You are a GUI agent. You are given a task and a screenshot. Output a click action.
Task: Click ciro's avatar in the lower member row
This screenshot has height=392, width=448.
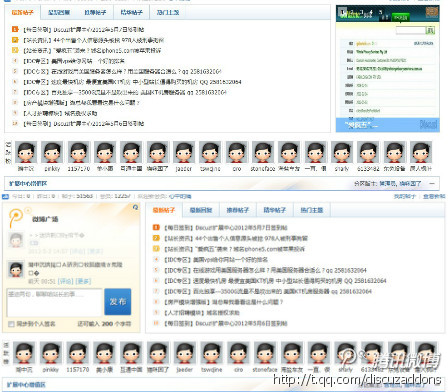238,353
